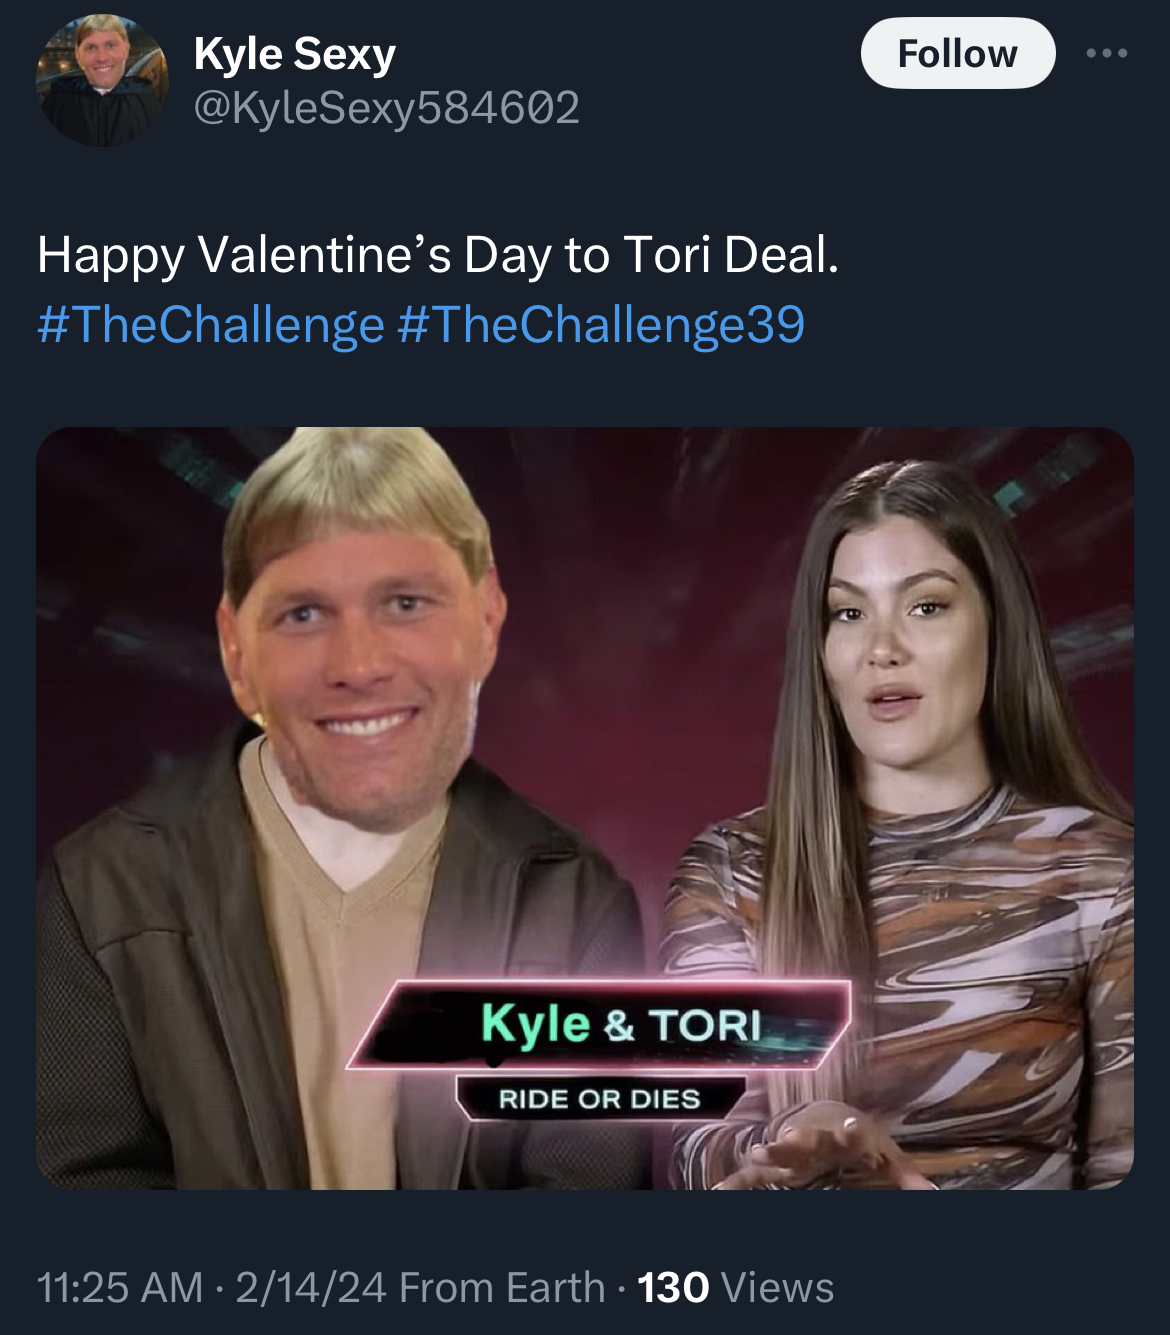Open the @KyleSexy584602 handle link
Screen dimensions: 1170x1335
386,107
